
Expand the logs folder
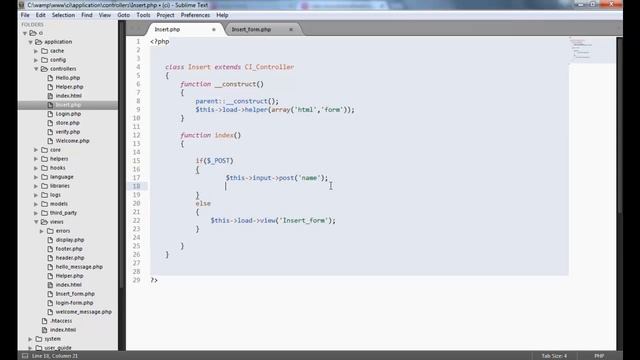coord(36,195)
